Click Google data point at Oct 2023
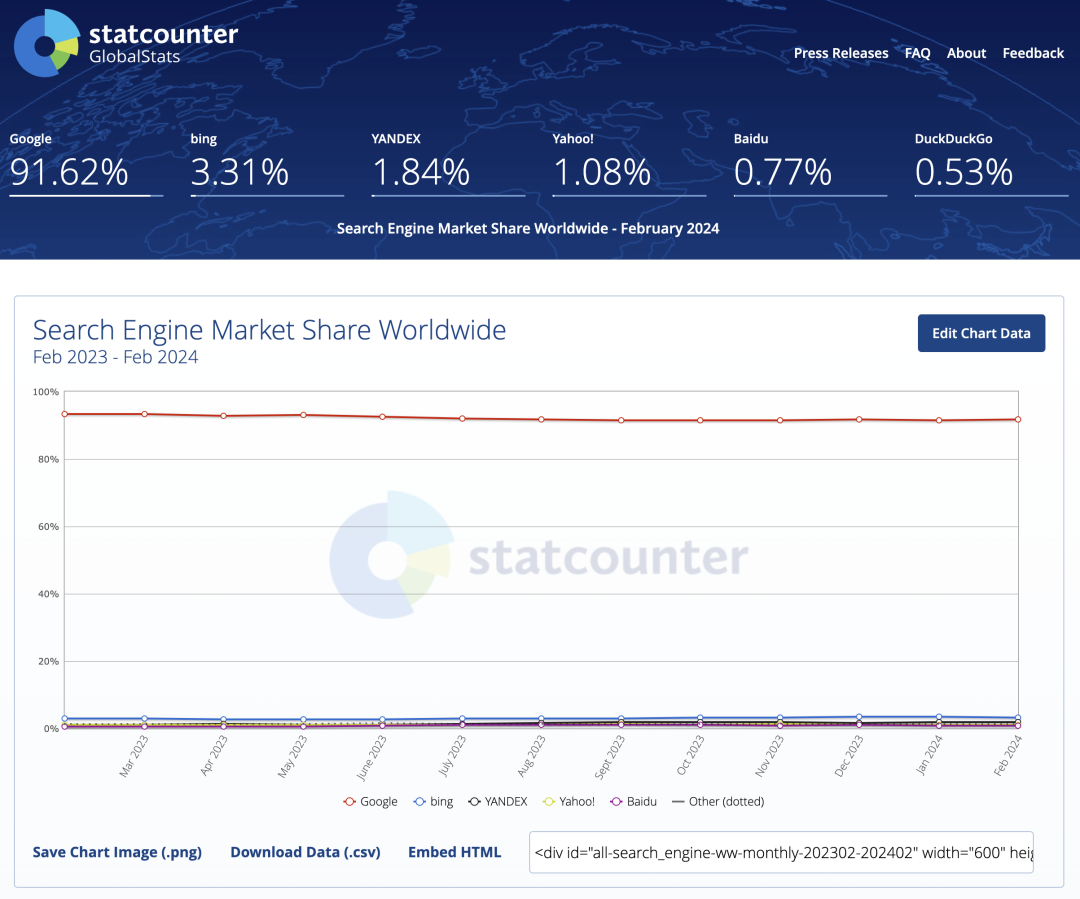Screen dimensions: 1080x899 700,420
